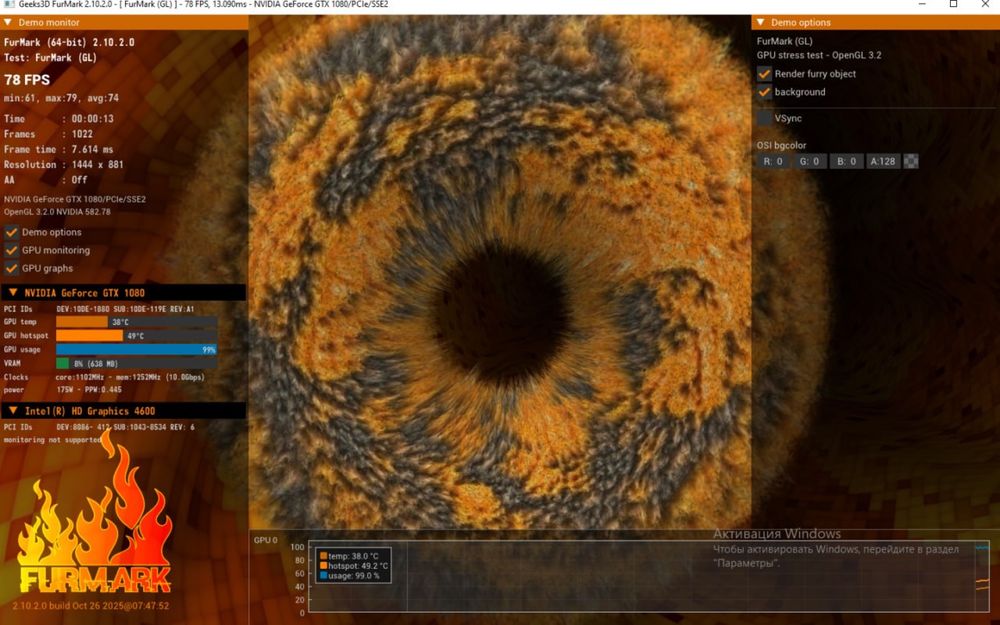
Task: Open the OSI bgcolor color swatch
Action: click(911, 161)
